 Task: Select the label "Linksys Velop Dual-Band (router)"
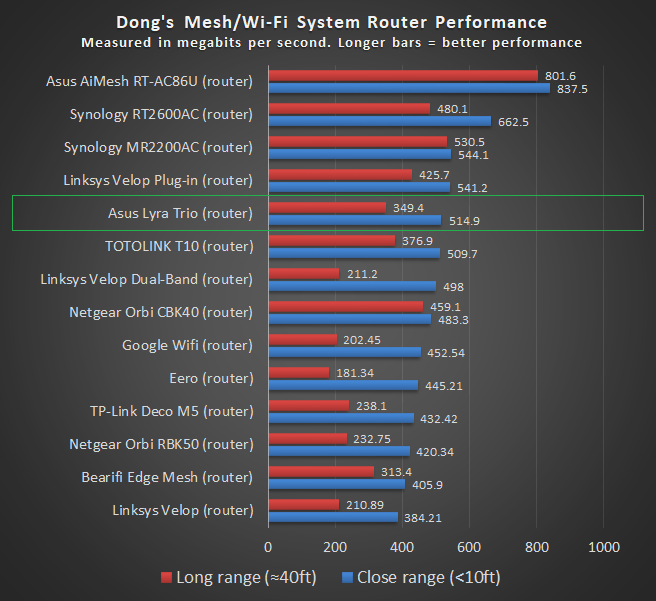coord(146,279)
